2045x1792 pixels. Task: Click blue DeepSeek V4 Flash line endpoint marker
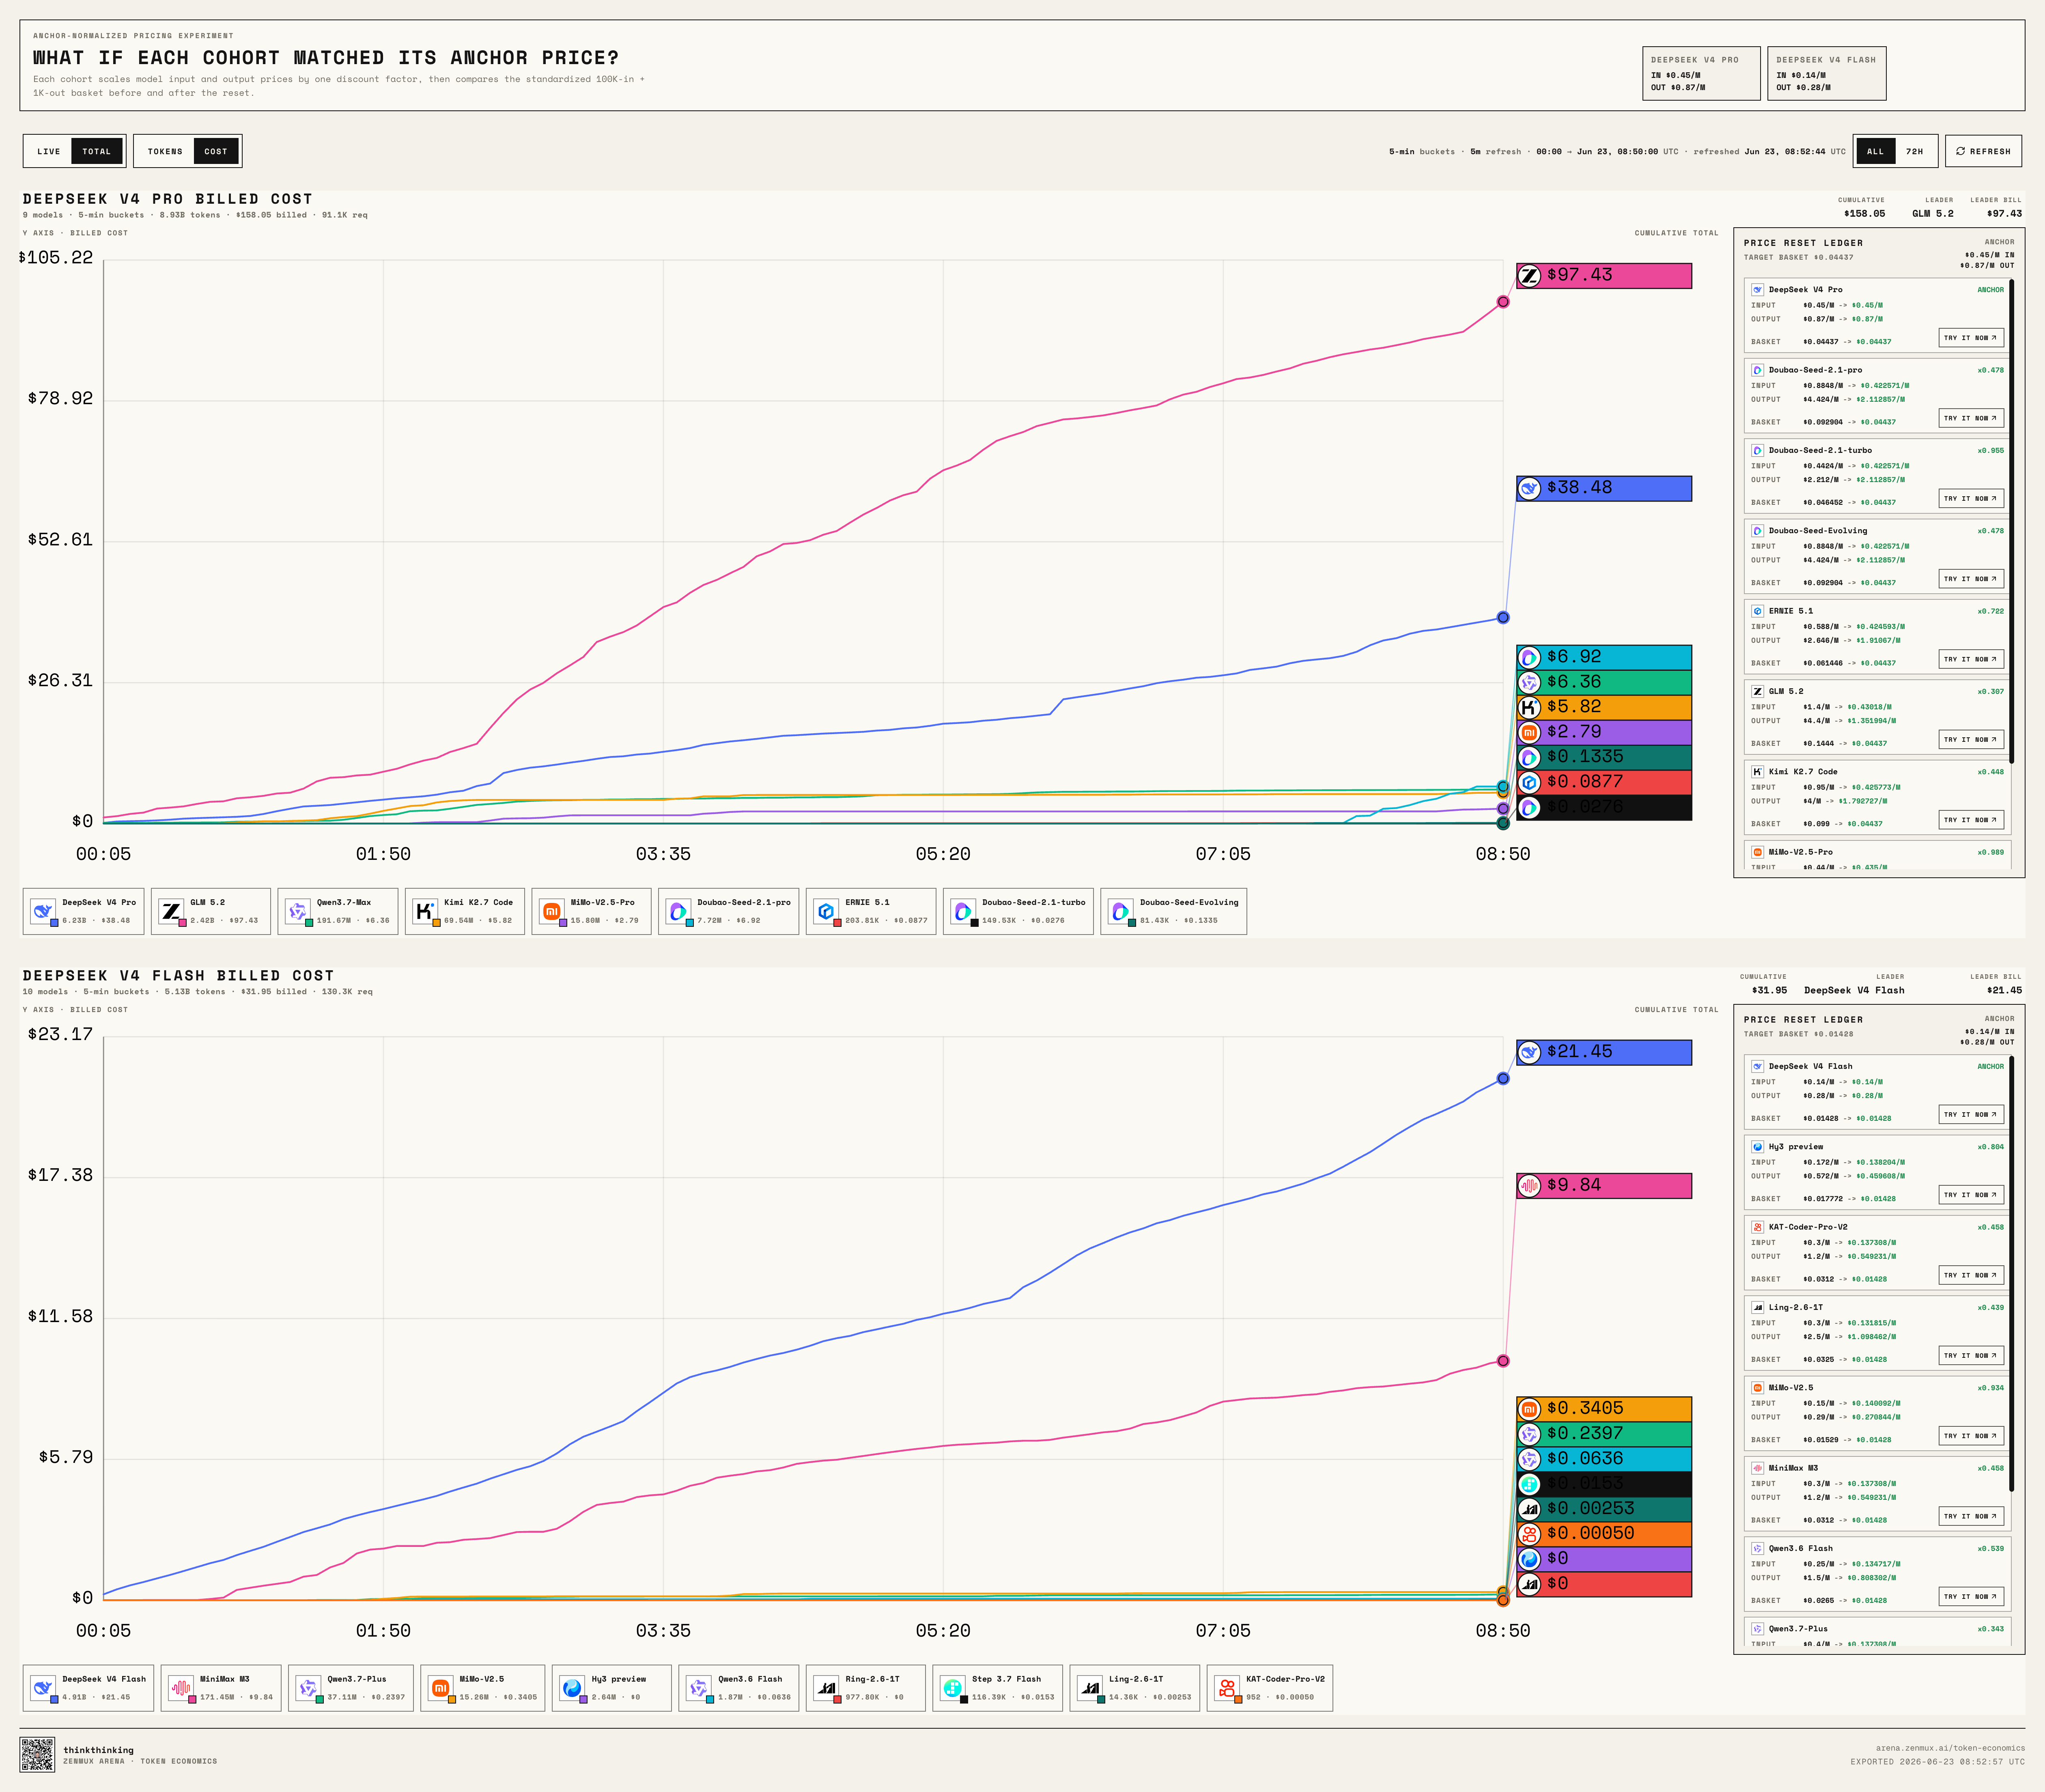coord(1503,1079)
